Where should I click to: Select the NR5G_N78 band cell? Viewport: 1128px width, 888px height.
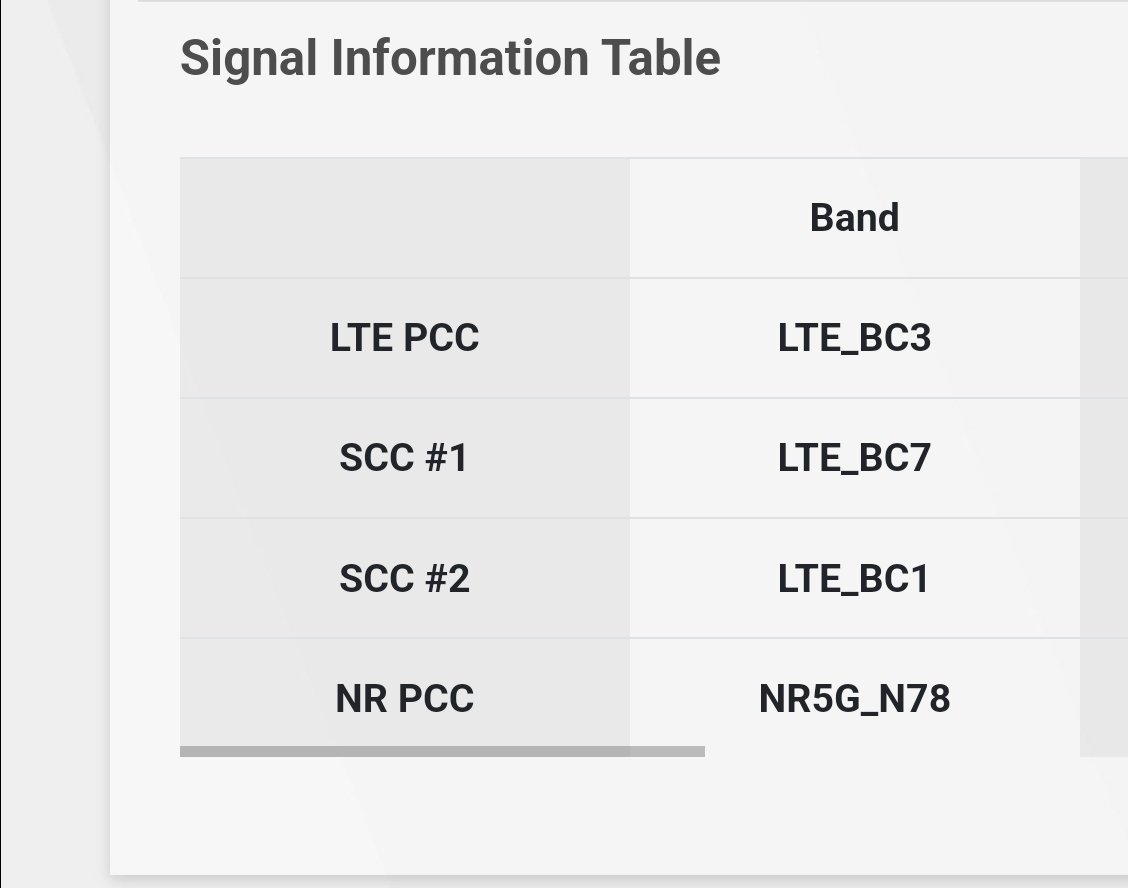[854, 698]
